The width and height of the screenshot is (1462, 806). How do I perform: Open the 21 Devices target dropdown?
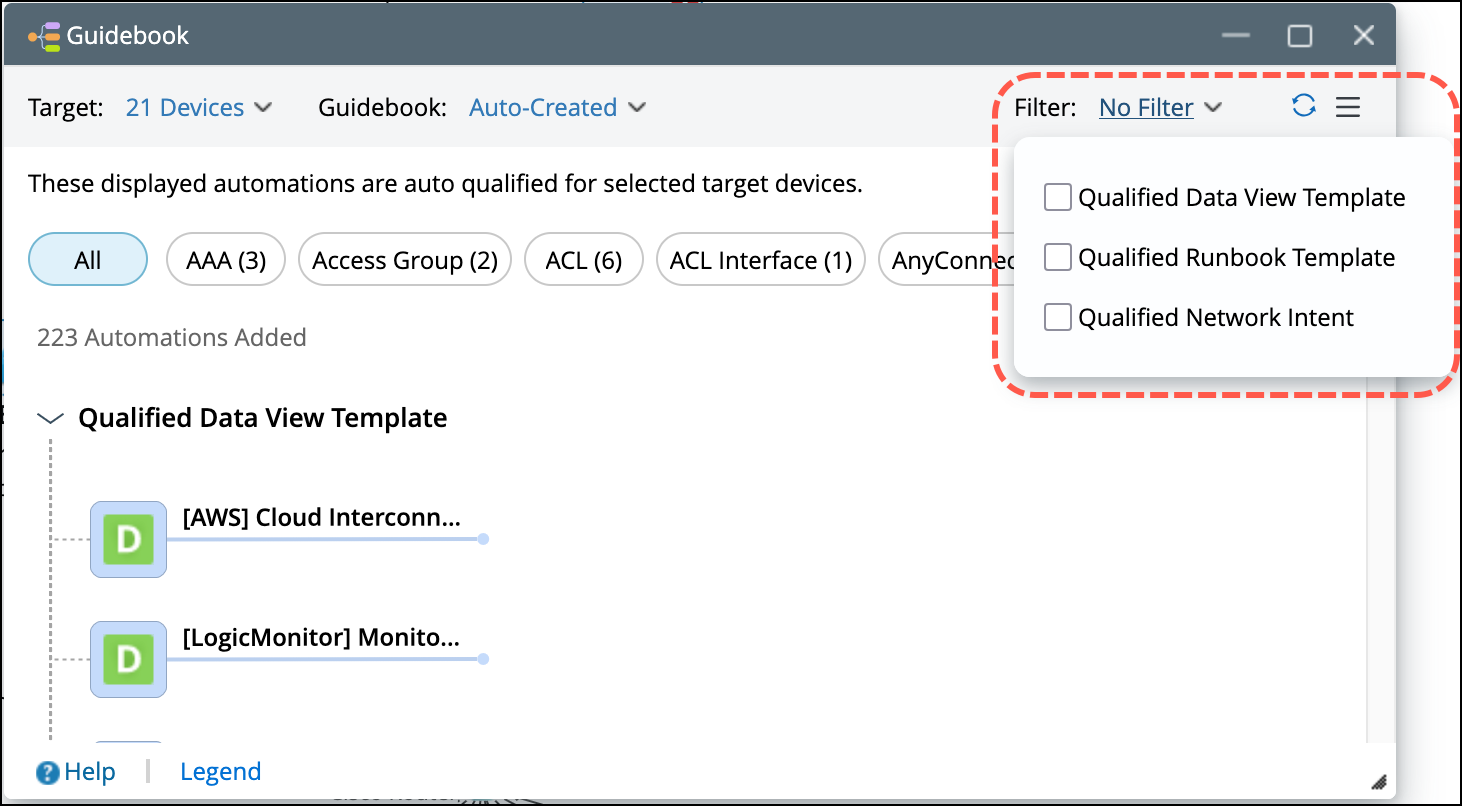(x=198, y=108)
